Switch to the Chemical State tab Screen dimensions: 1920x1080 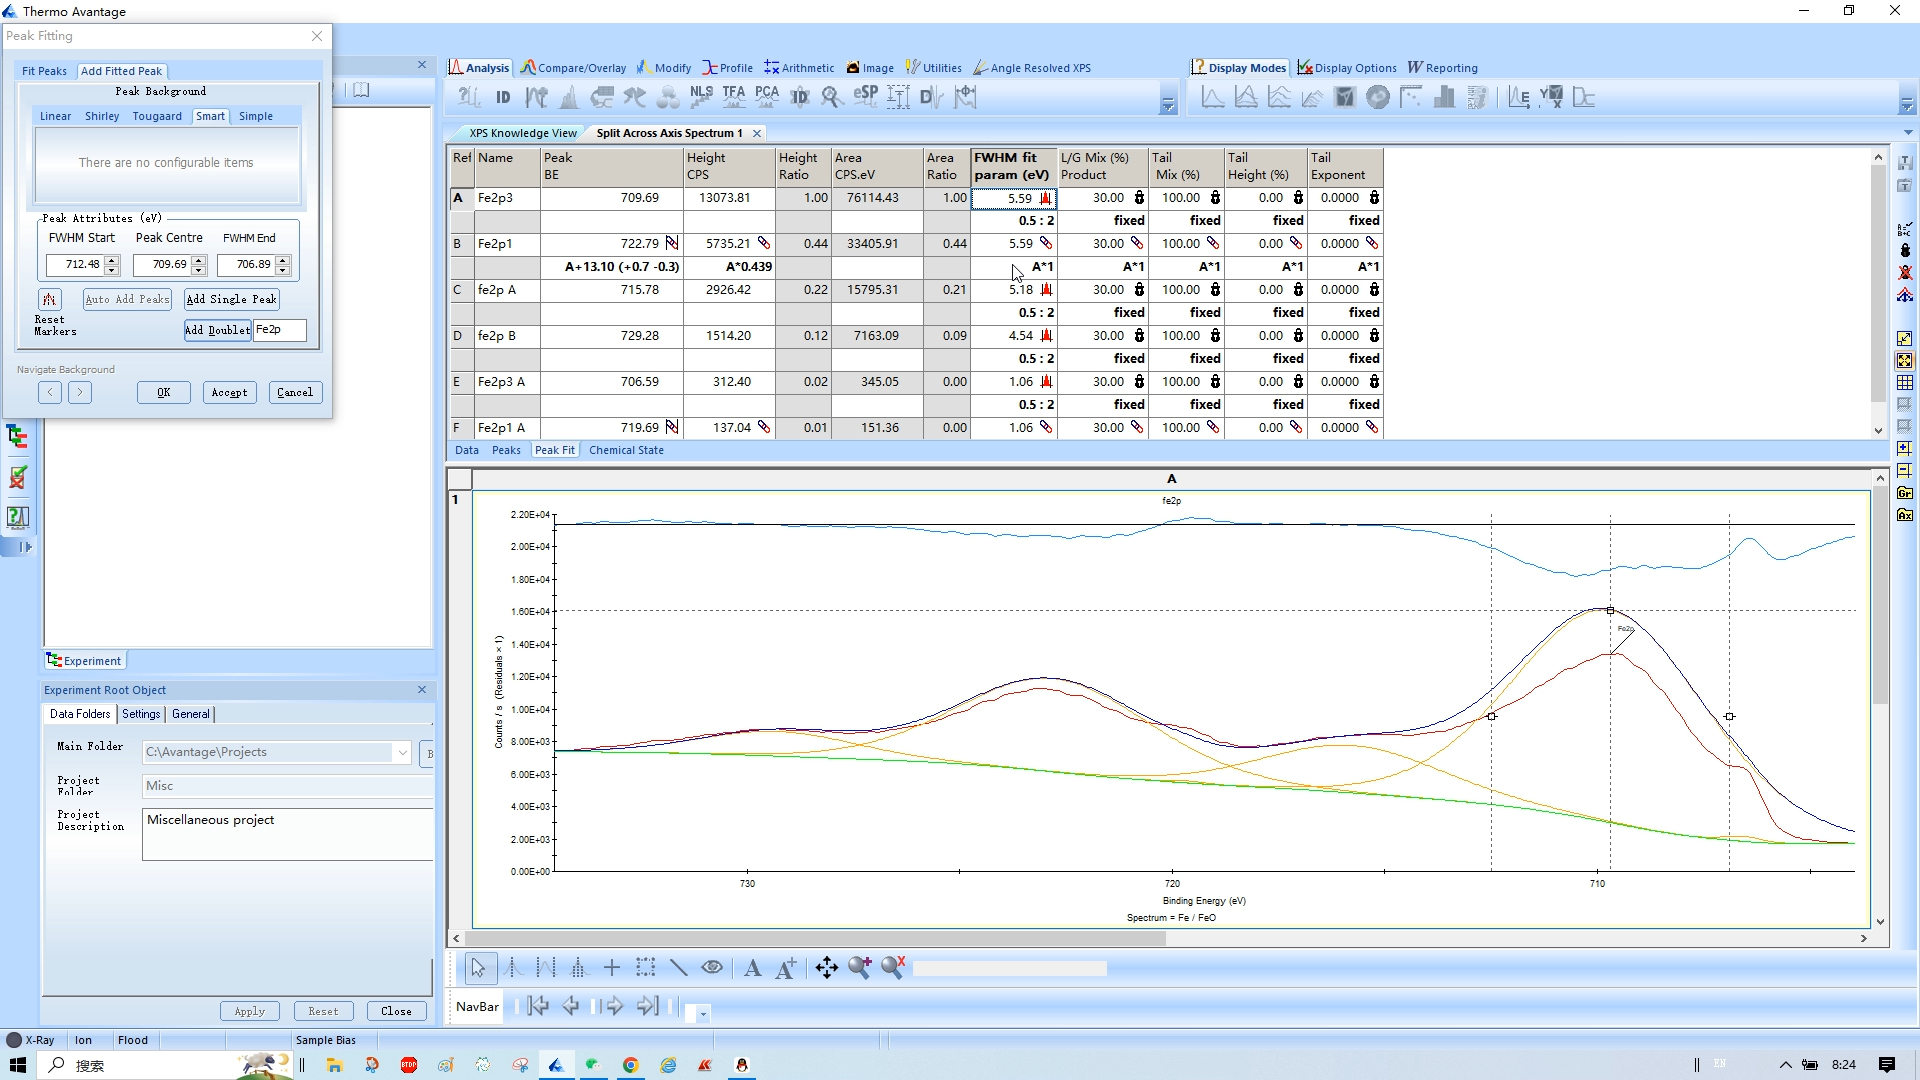click(x=626, y=450)
